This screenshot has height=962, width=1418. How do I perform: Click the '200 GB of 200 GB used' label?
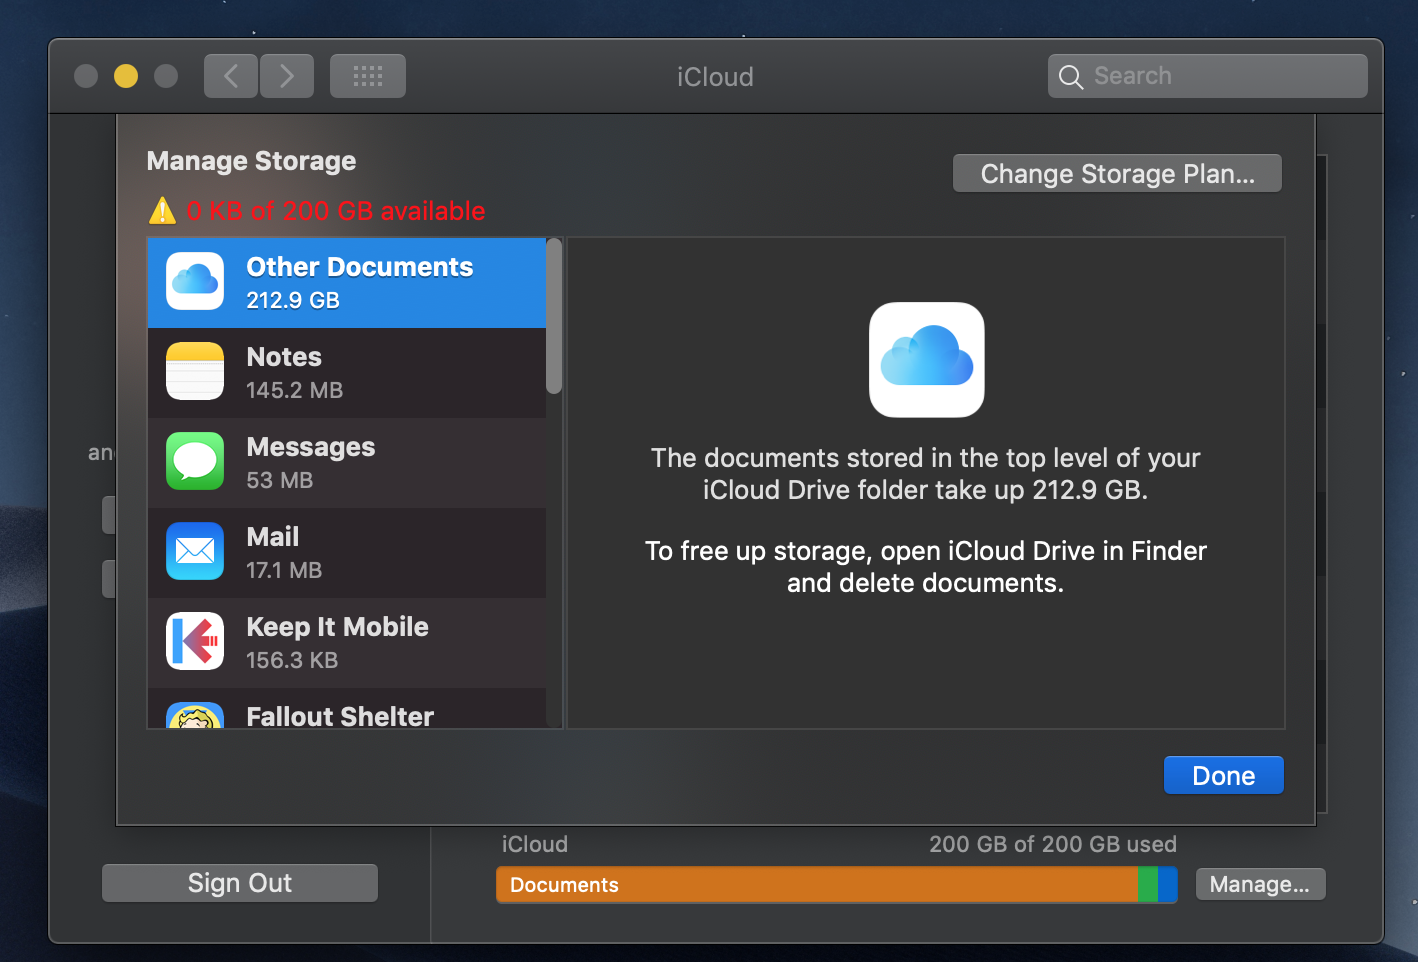pos(1053,844)
